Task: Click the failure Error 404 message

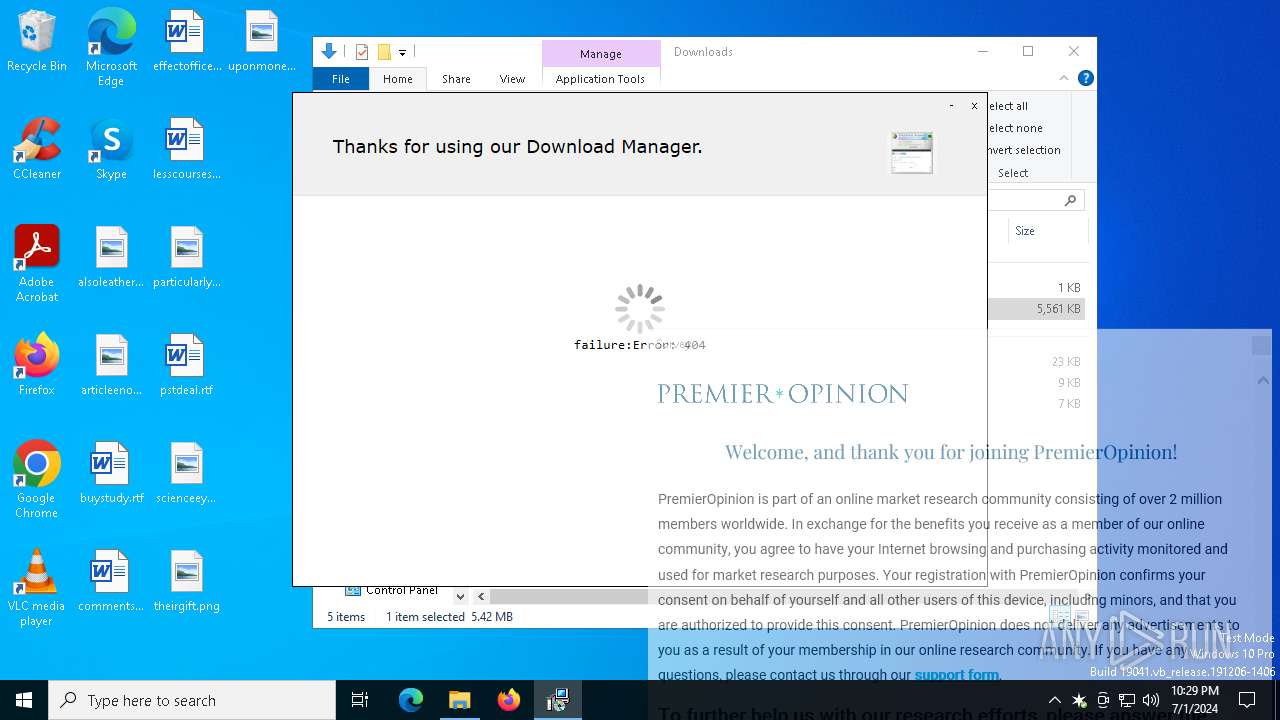Action: coord(640,345)
